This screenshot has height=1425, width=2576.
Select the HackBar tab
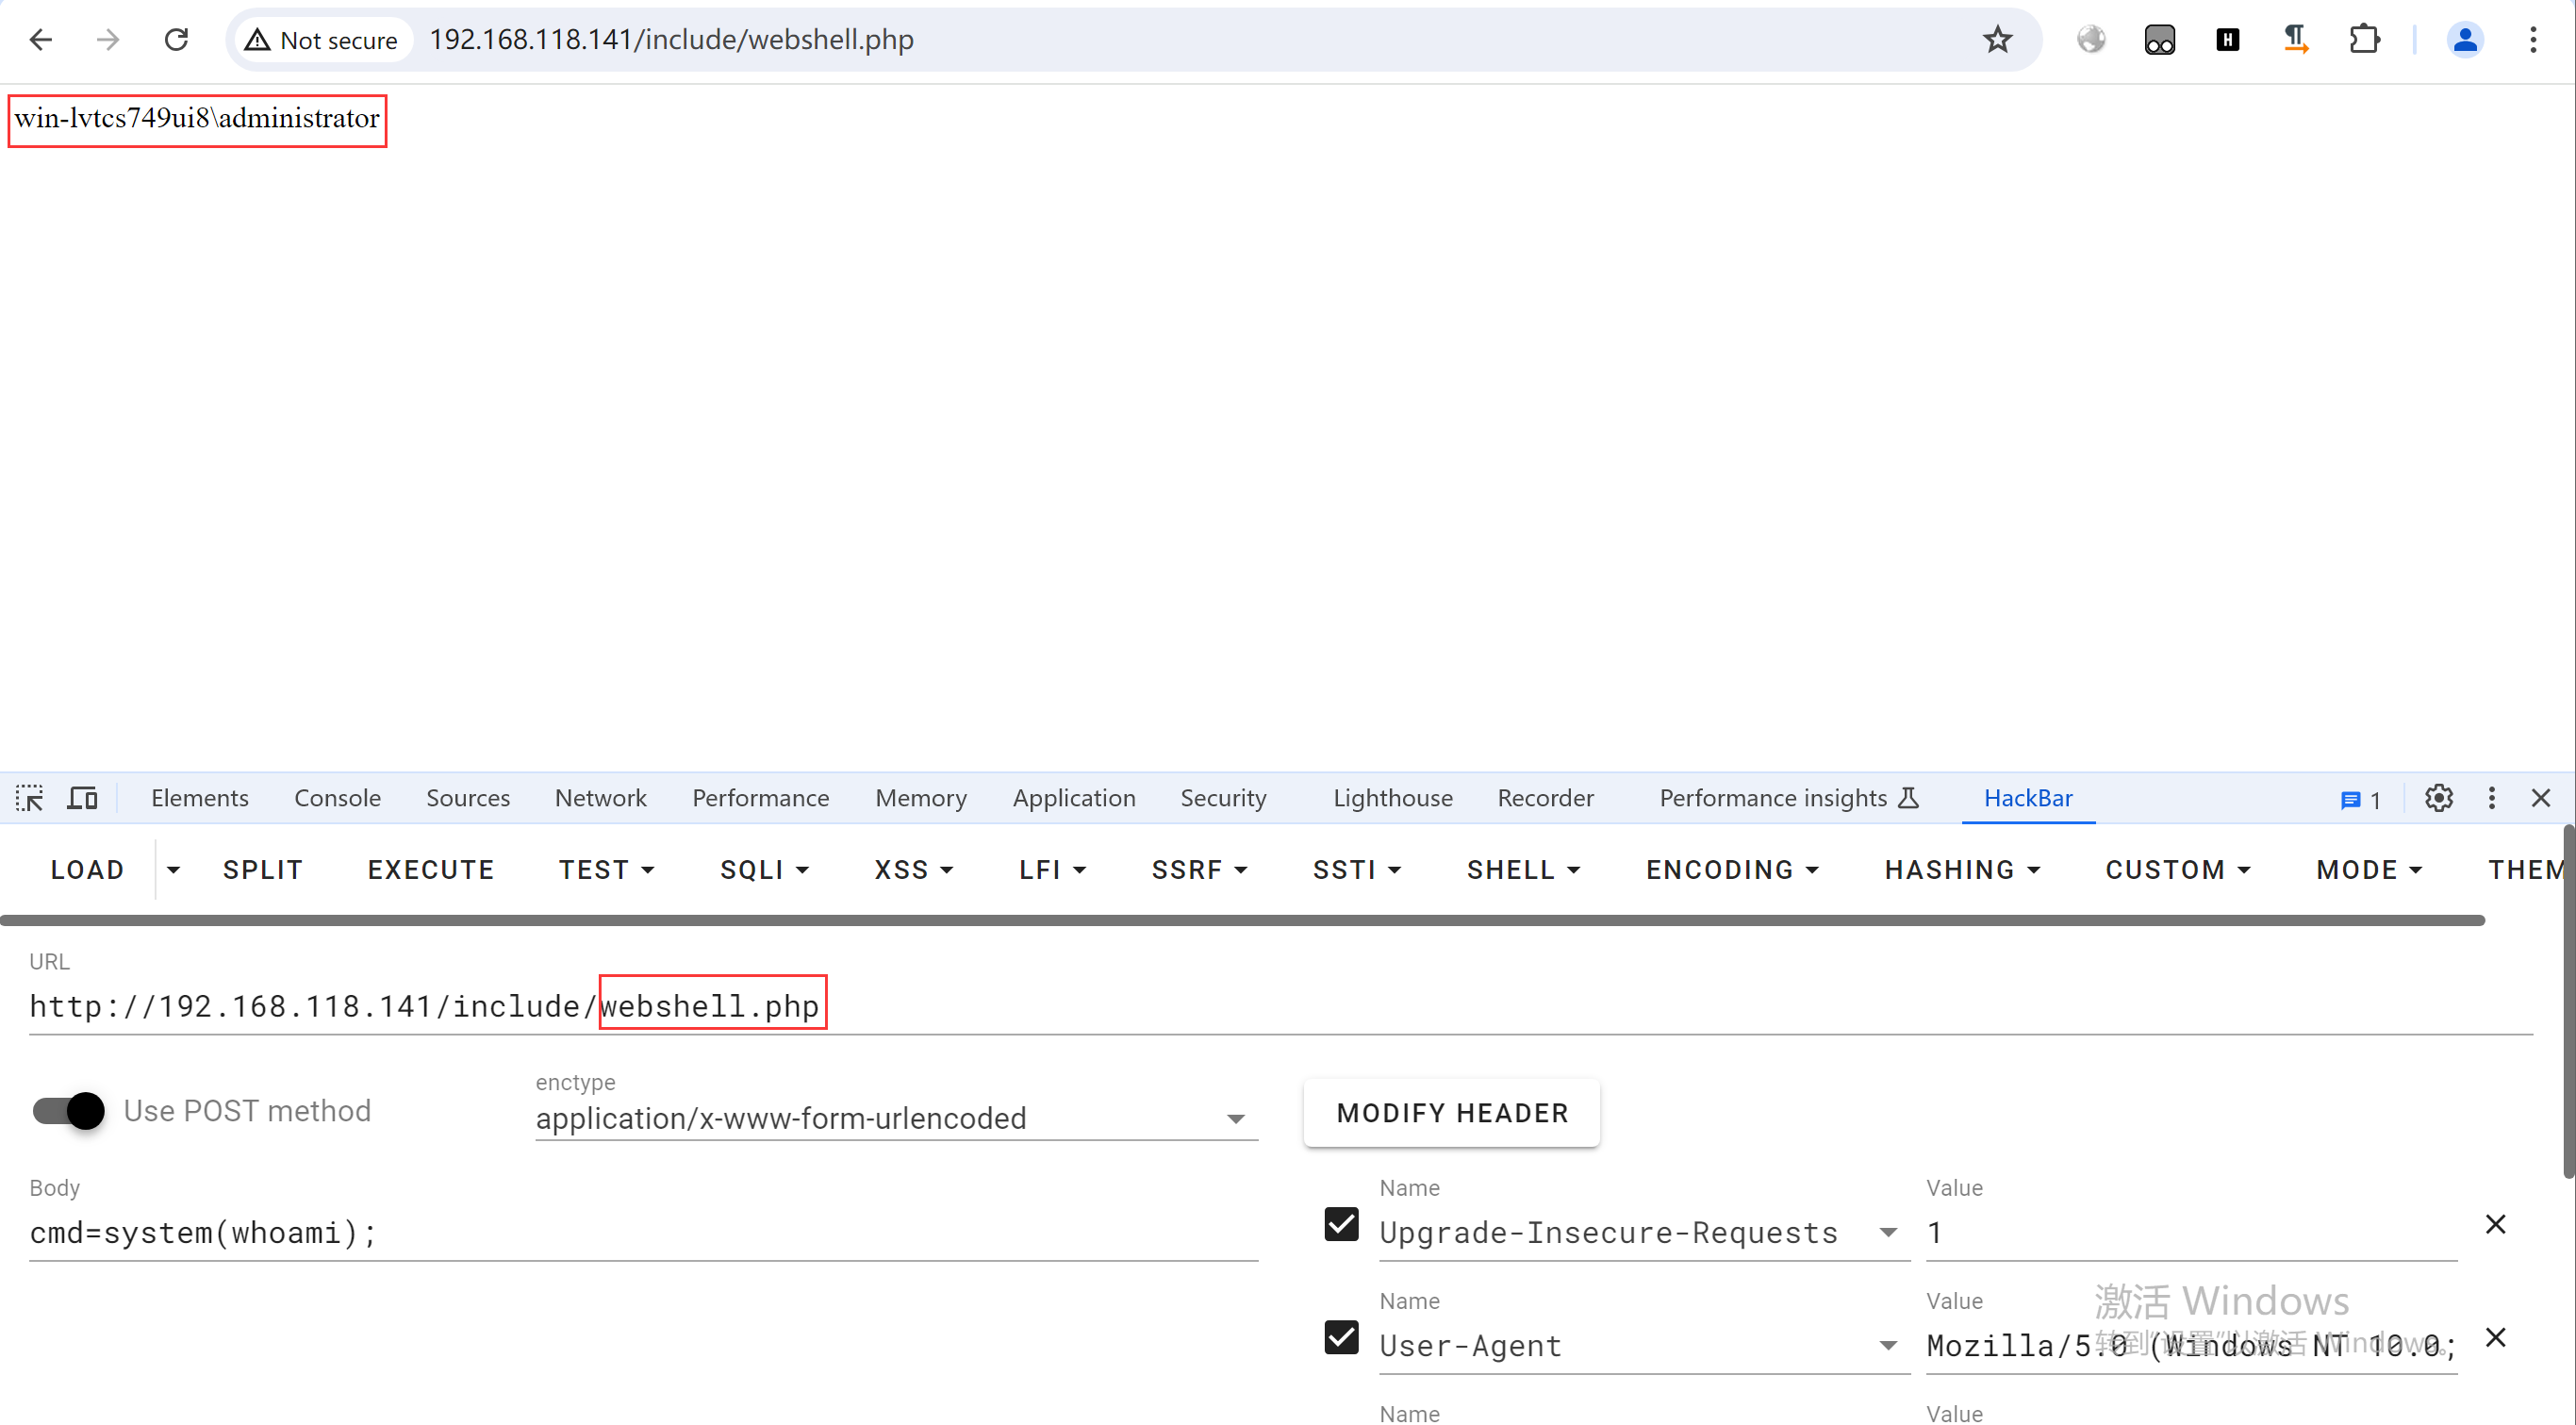click(x=2028, y=798)
